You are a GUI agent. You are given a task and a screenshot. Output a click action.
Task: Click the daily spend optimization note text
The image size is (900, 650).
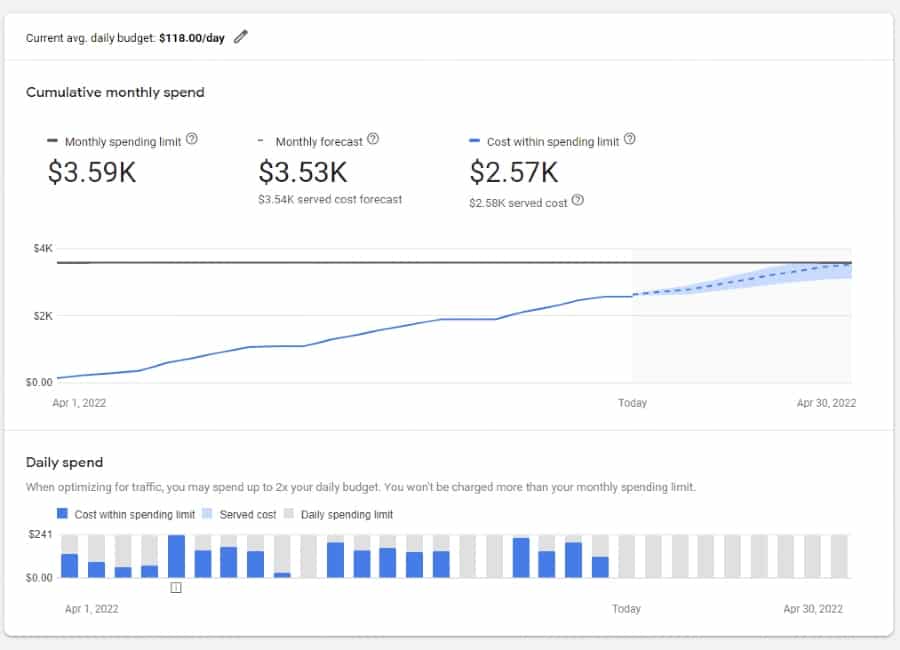coord(360,487)
